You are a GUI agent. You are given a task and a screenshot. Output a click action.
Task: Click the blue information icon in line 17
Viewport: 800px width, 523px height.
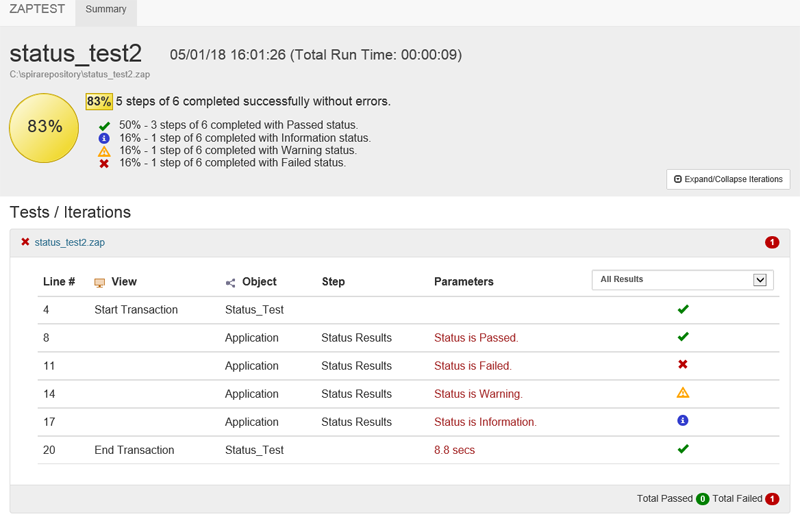point(683,421)
